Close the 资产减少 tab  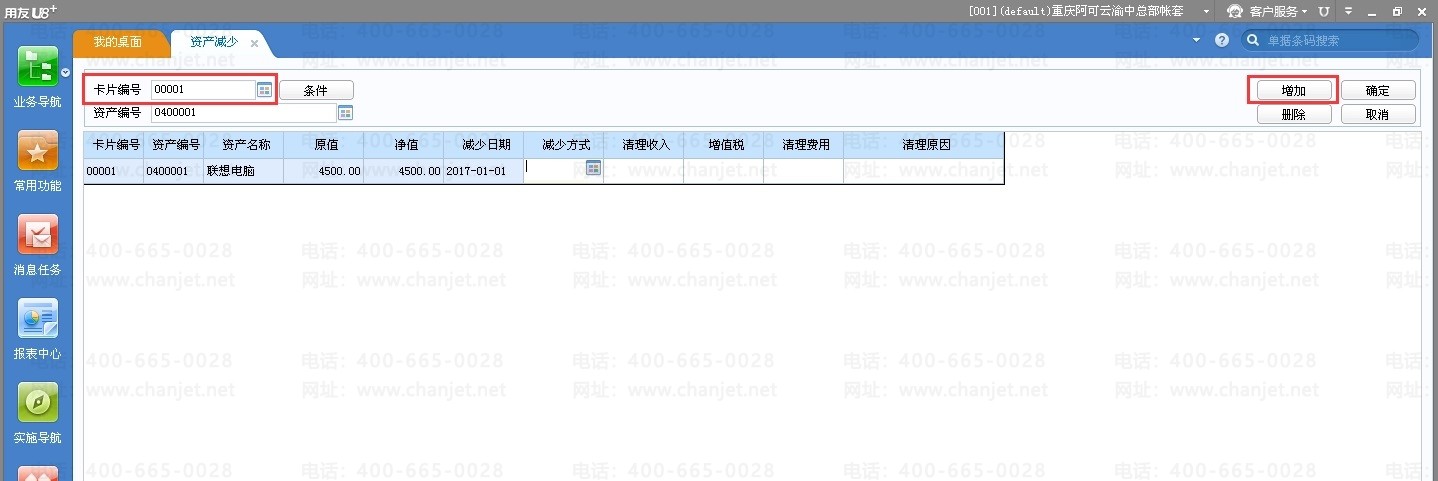[254, 43]
